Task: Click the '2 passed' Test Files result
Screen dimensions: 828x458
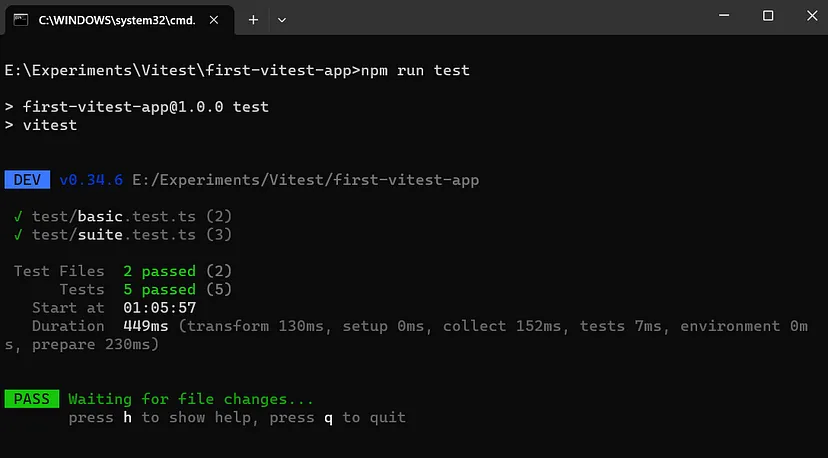Action: tap(159, 271)
